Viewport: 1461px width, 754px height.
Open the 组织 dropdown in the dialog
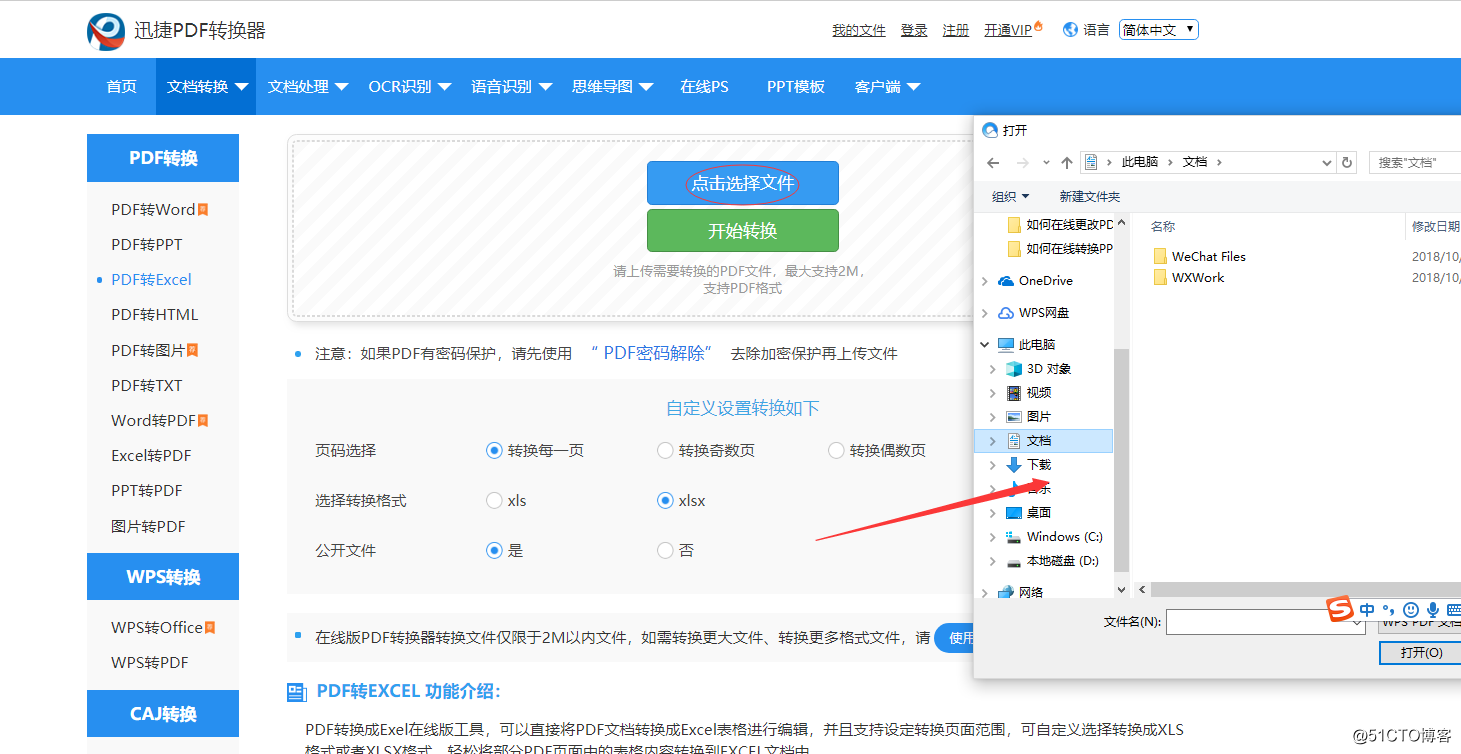point(1010,196)
